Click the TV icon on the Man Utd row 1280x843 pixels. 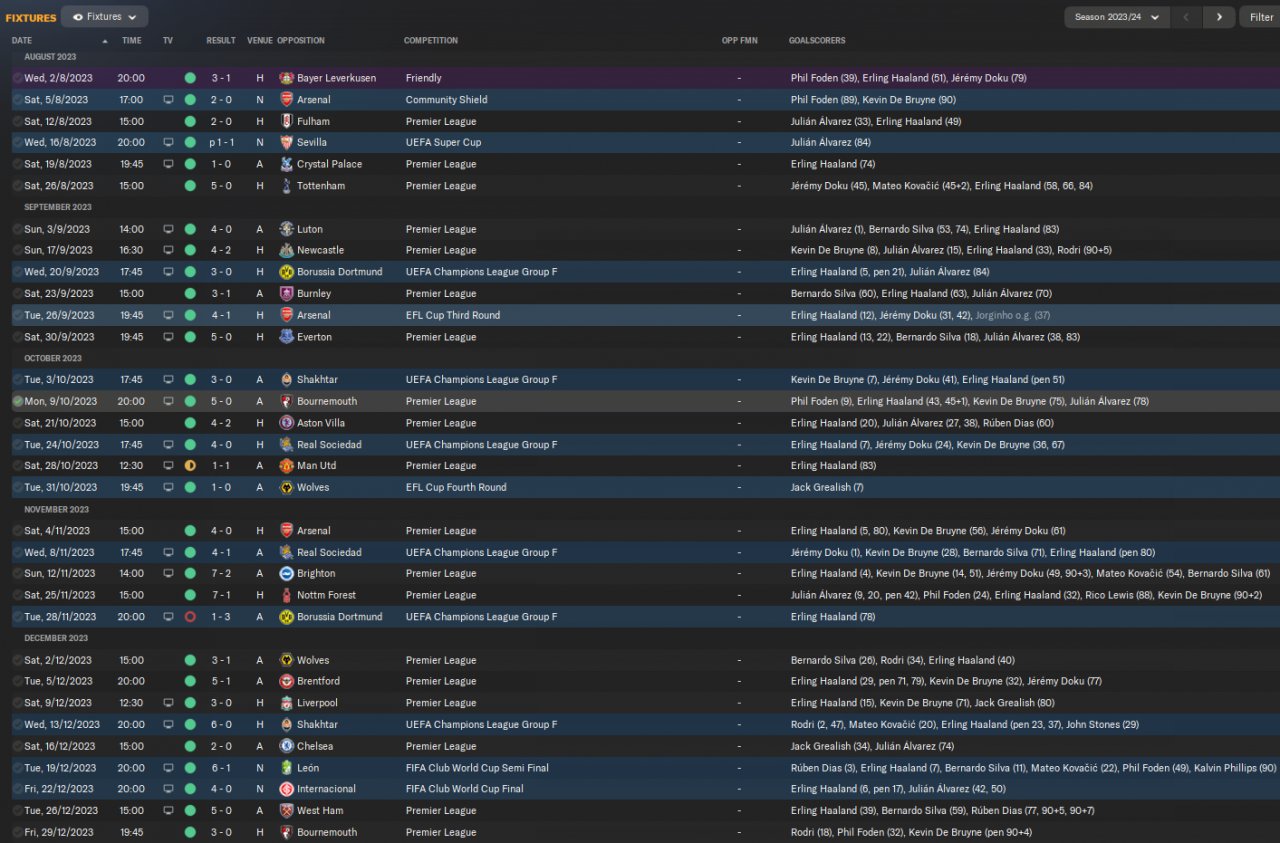pyautogui.click(x=168, y=466)
